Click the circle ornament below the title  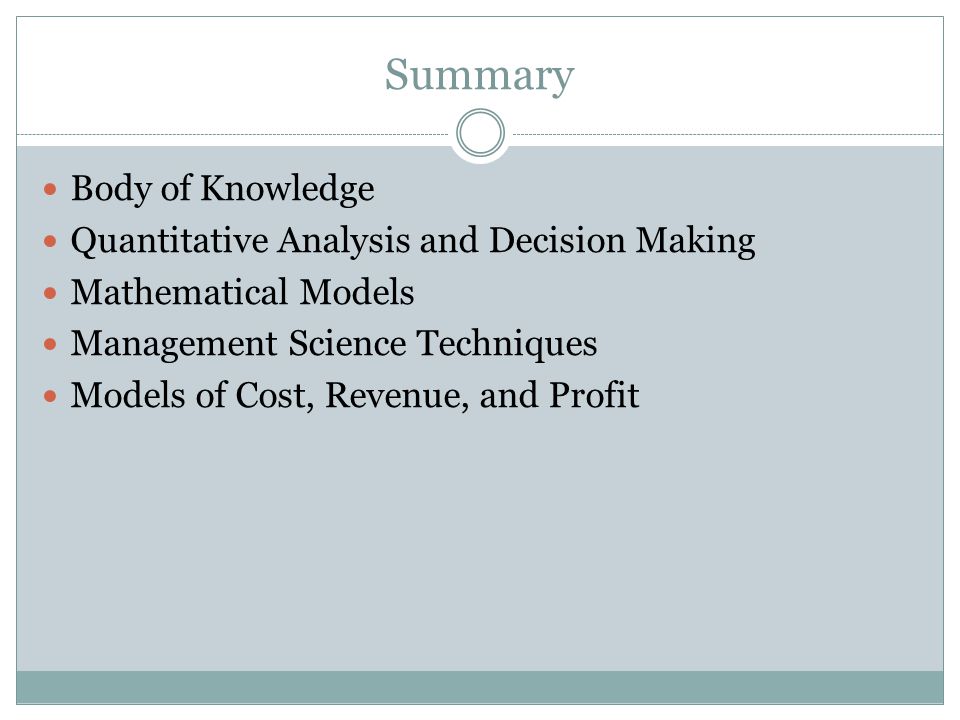pos(481,133)
